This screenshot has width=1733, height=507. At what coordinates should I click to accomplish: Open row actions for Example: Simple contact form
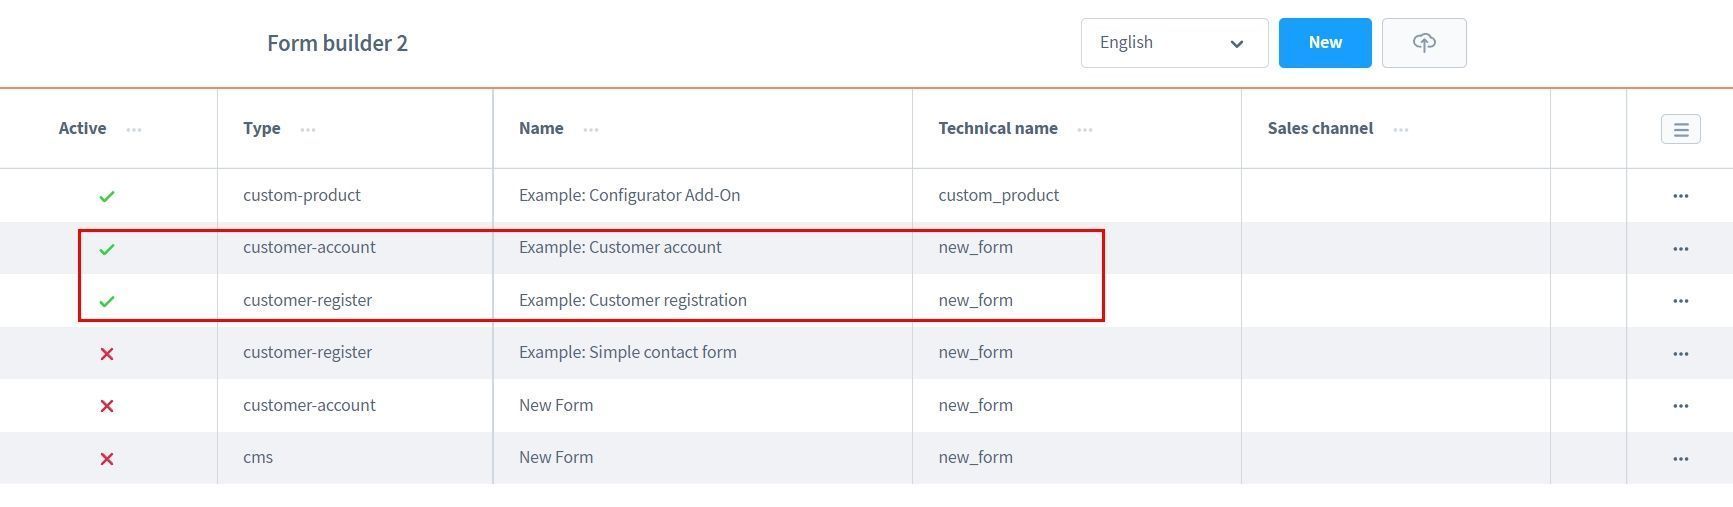[1680, 354]
